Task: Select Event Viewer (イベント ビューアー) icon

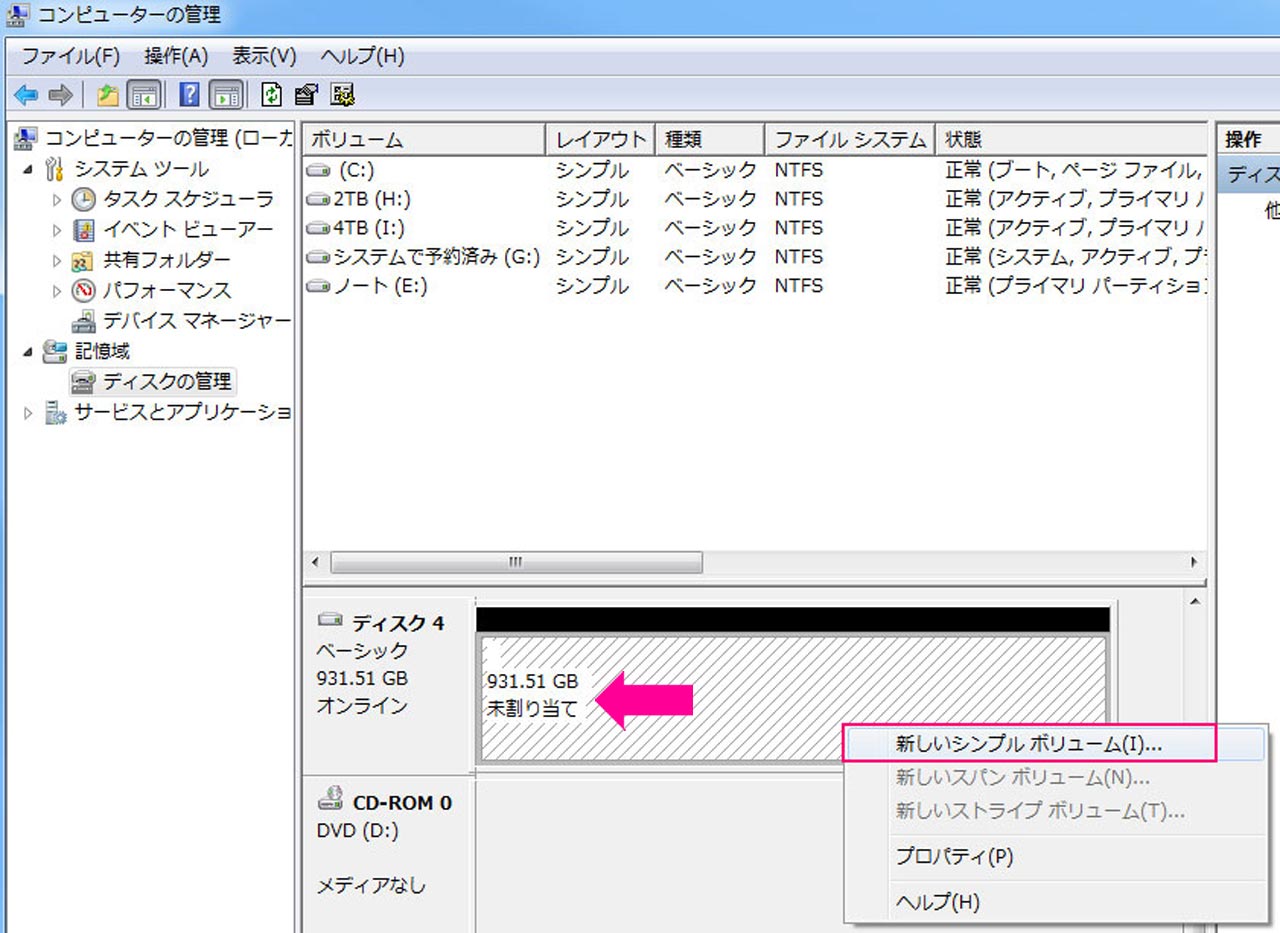Action: point(84,230)
